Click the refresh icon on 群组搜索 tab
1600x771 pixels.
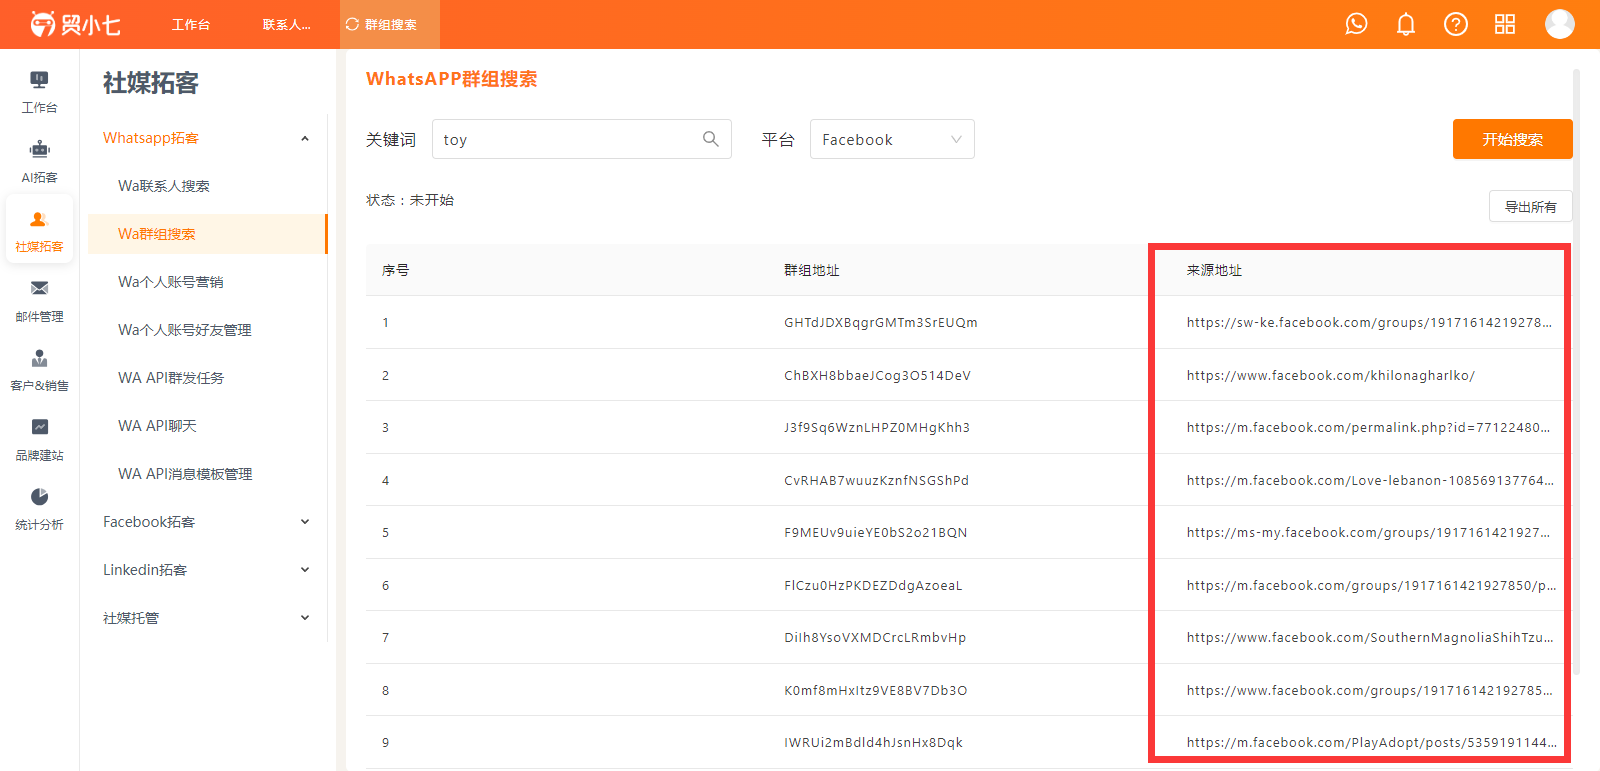[x=352, y=24]
